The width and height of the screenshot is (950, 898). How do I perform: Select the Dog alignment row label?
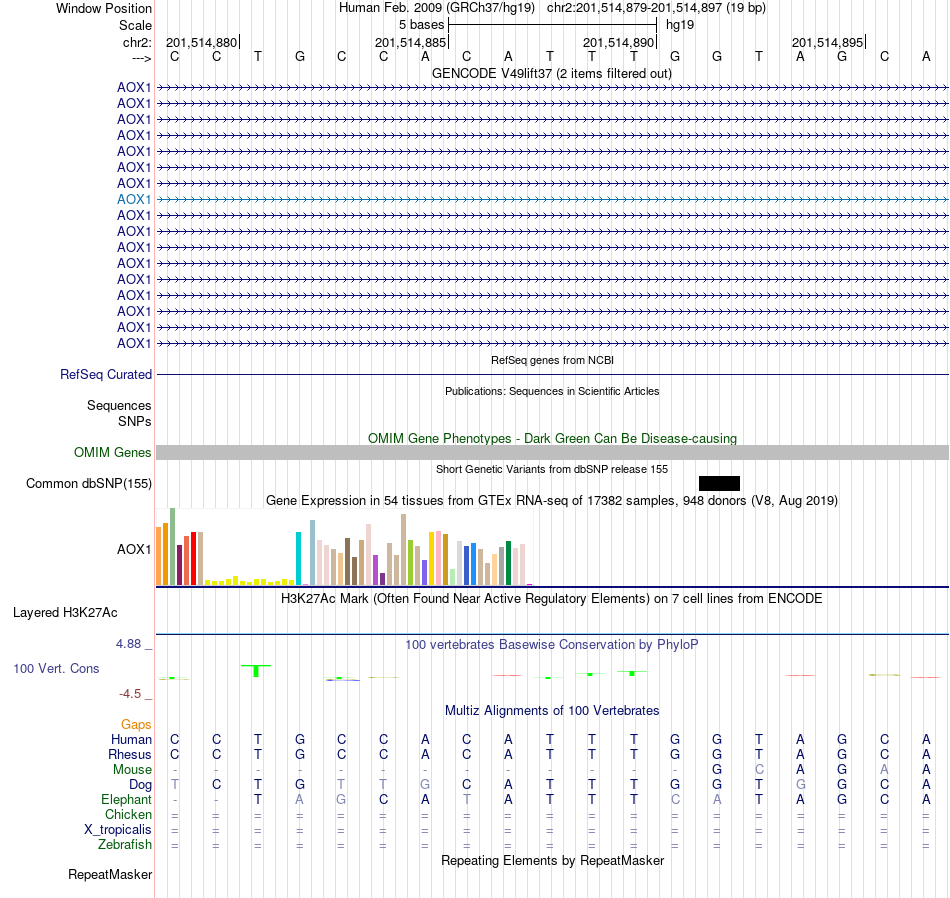tap(140, 785)
